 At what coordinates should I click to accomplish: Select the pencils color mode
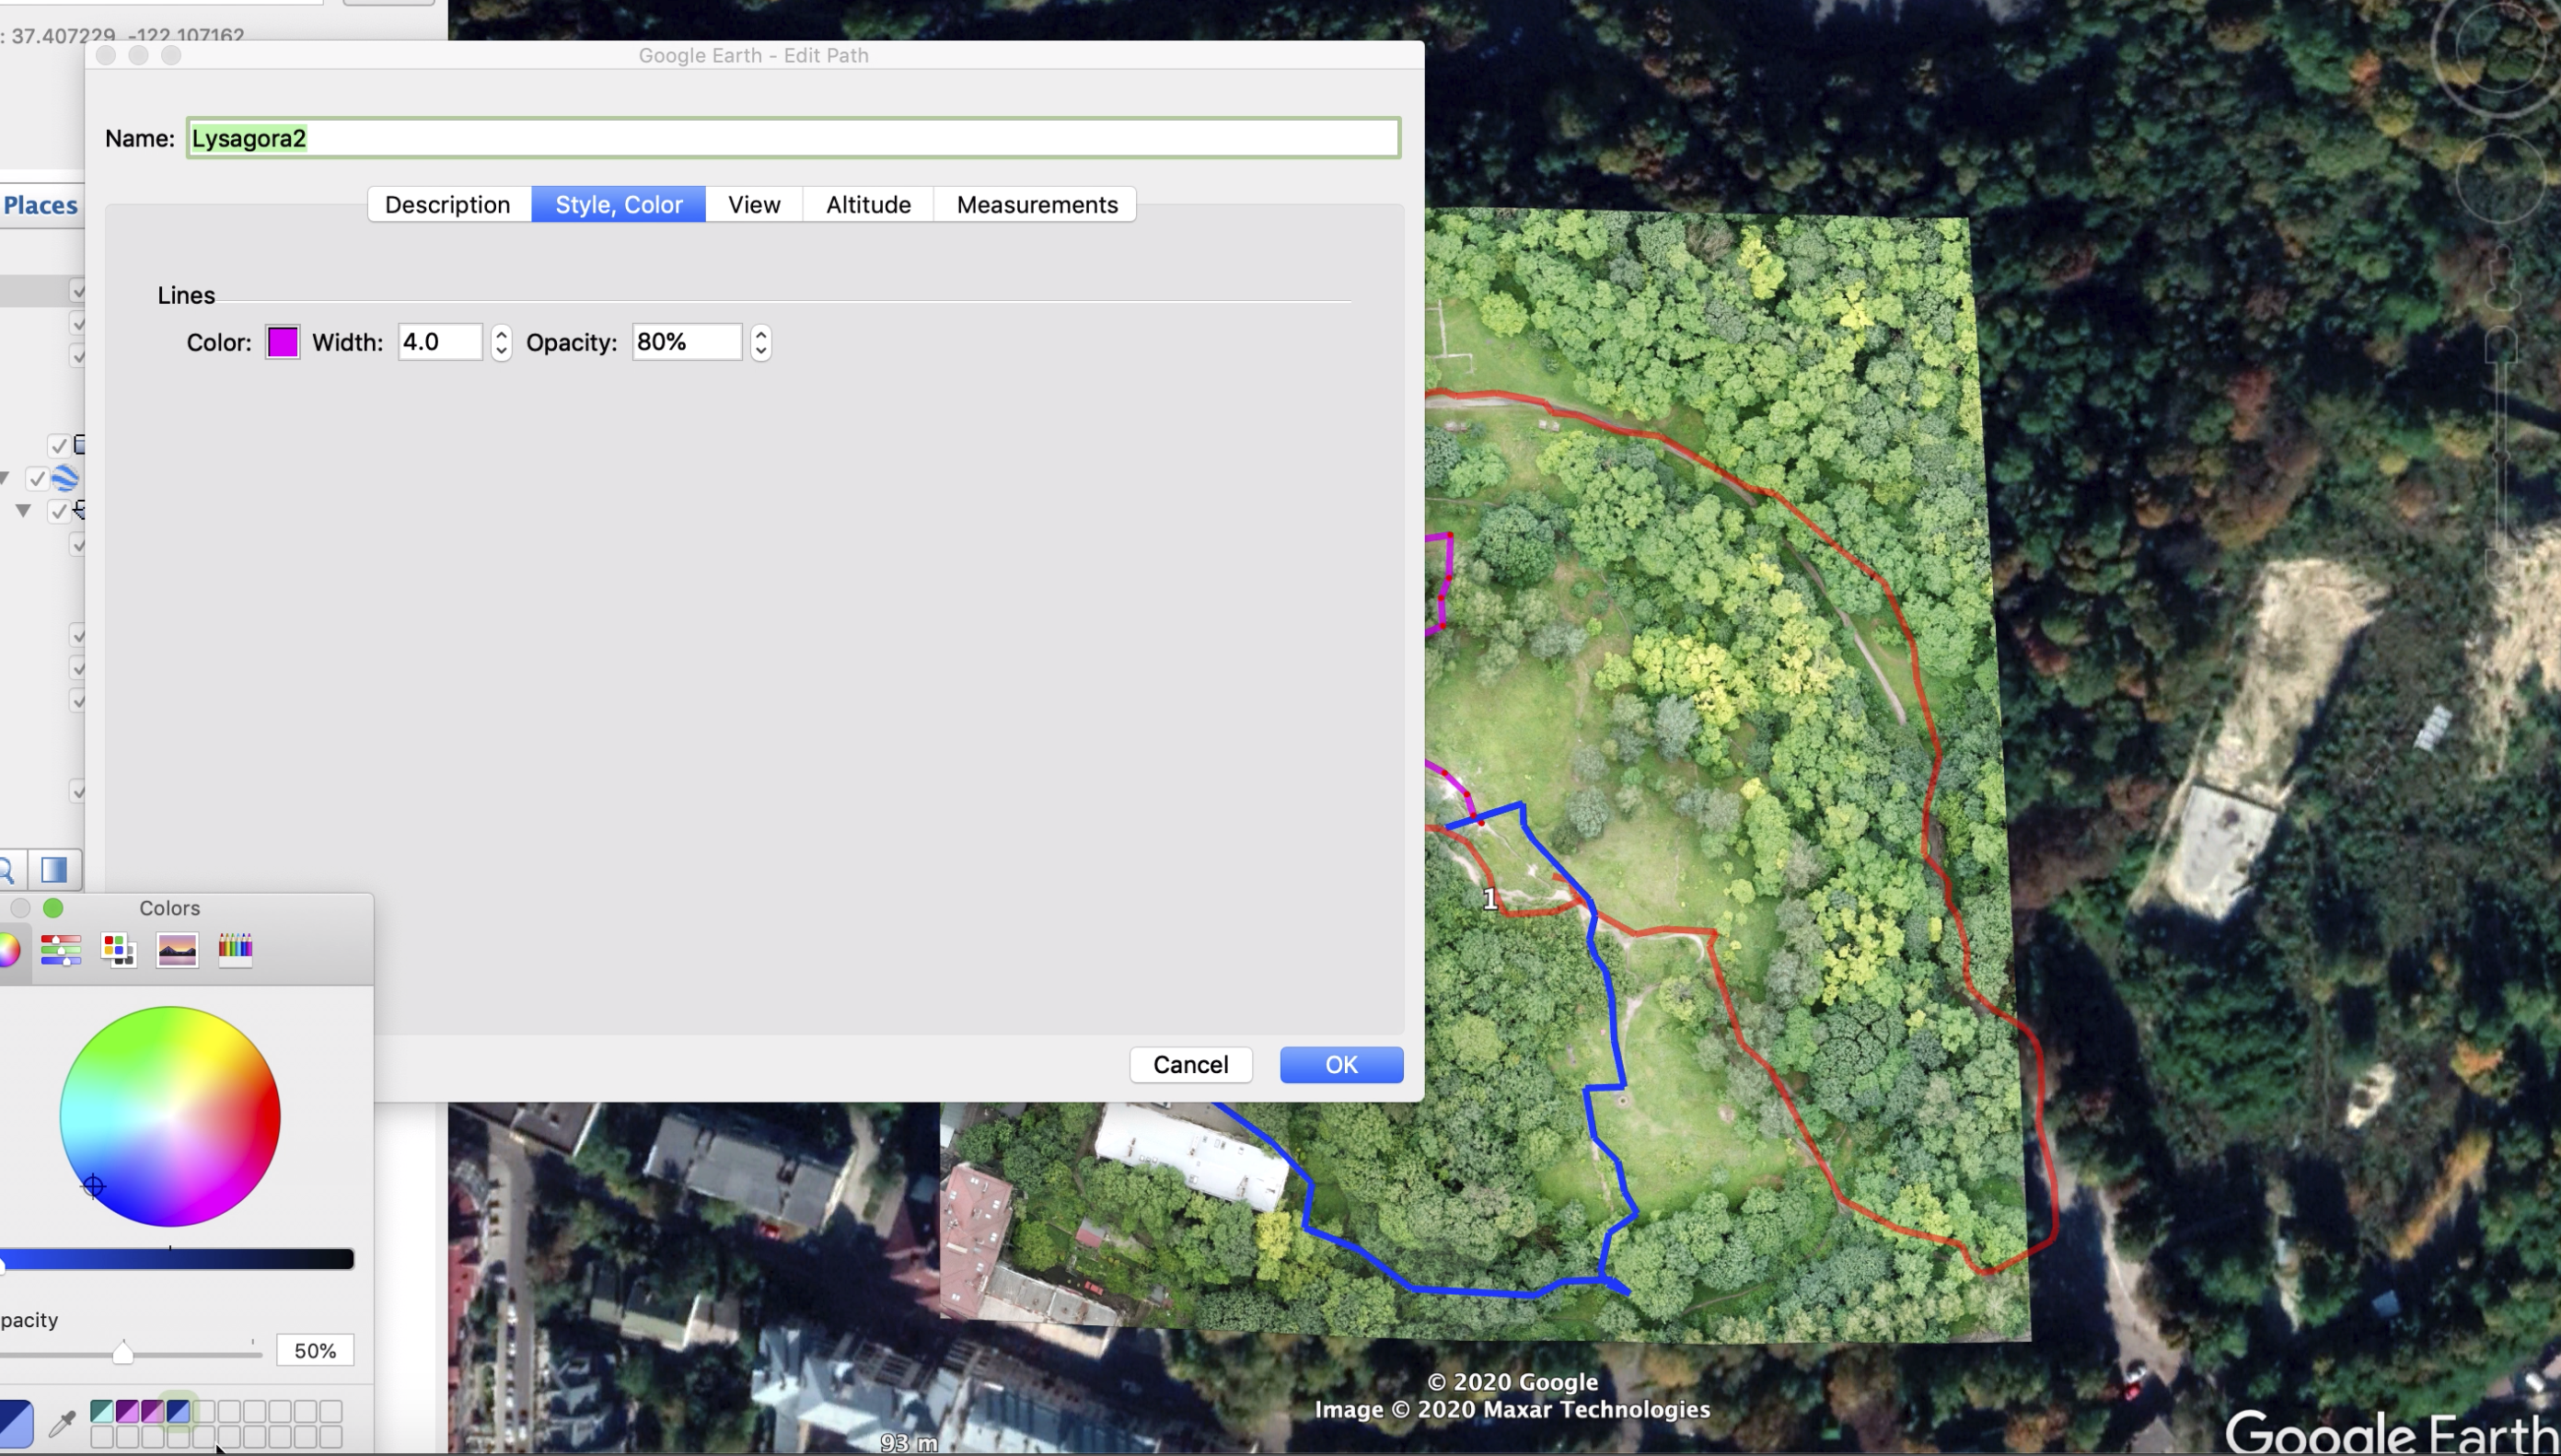pos(236,949)
